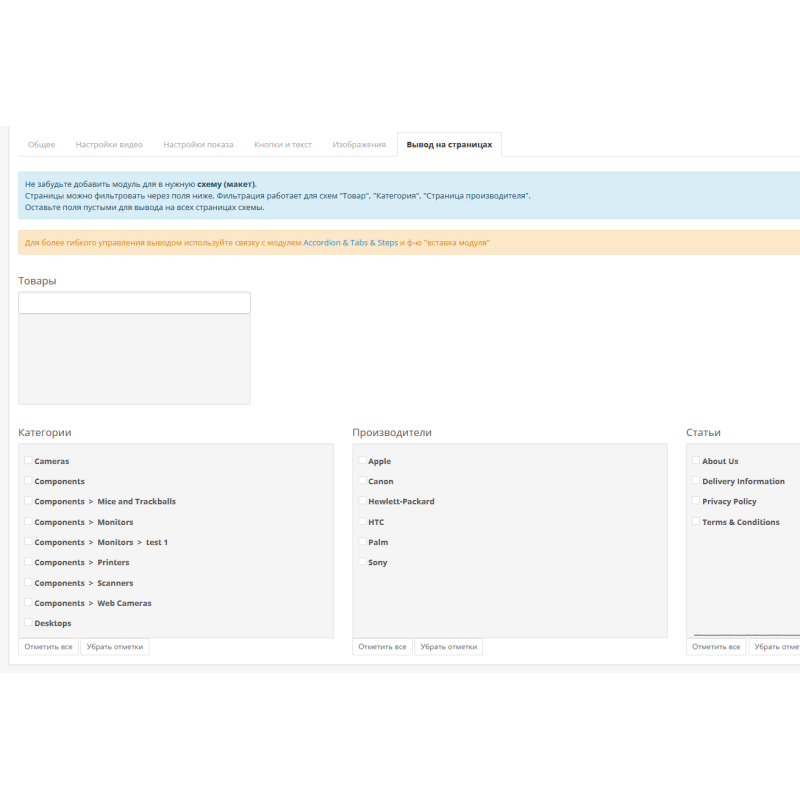Tick the About Us article checkbox
This screenshot has width=800, height=800.
coord(695,461)
